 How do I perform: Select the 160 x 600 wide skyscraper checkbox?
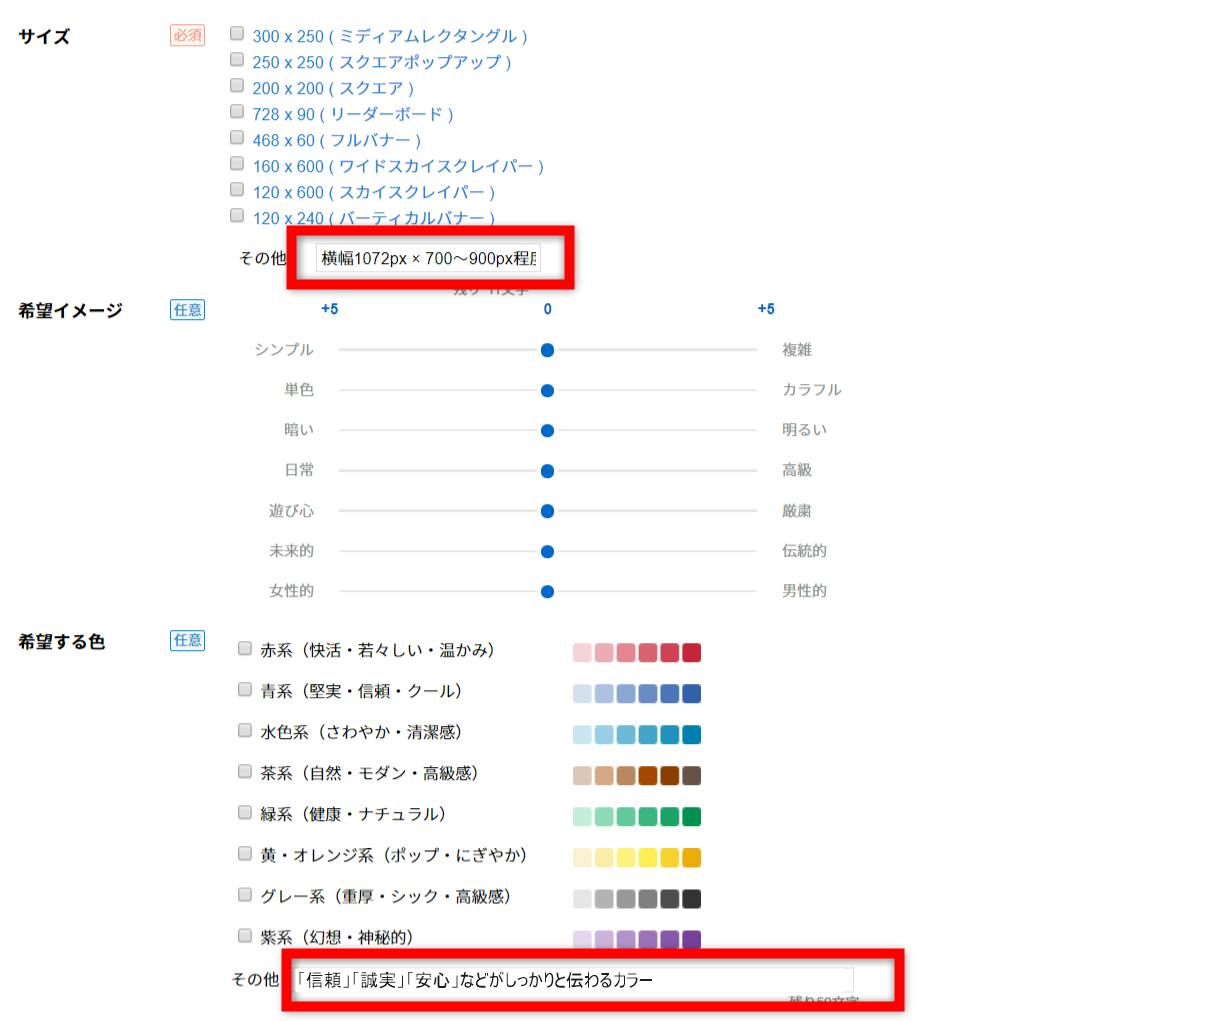click(237, 163)
